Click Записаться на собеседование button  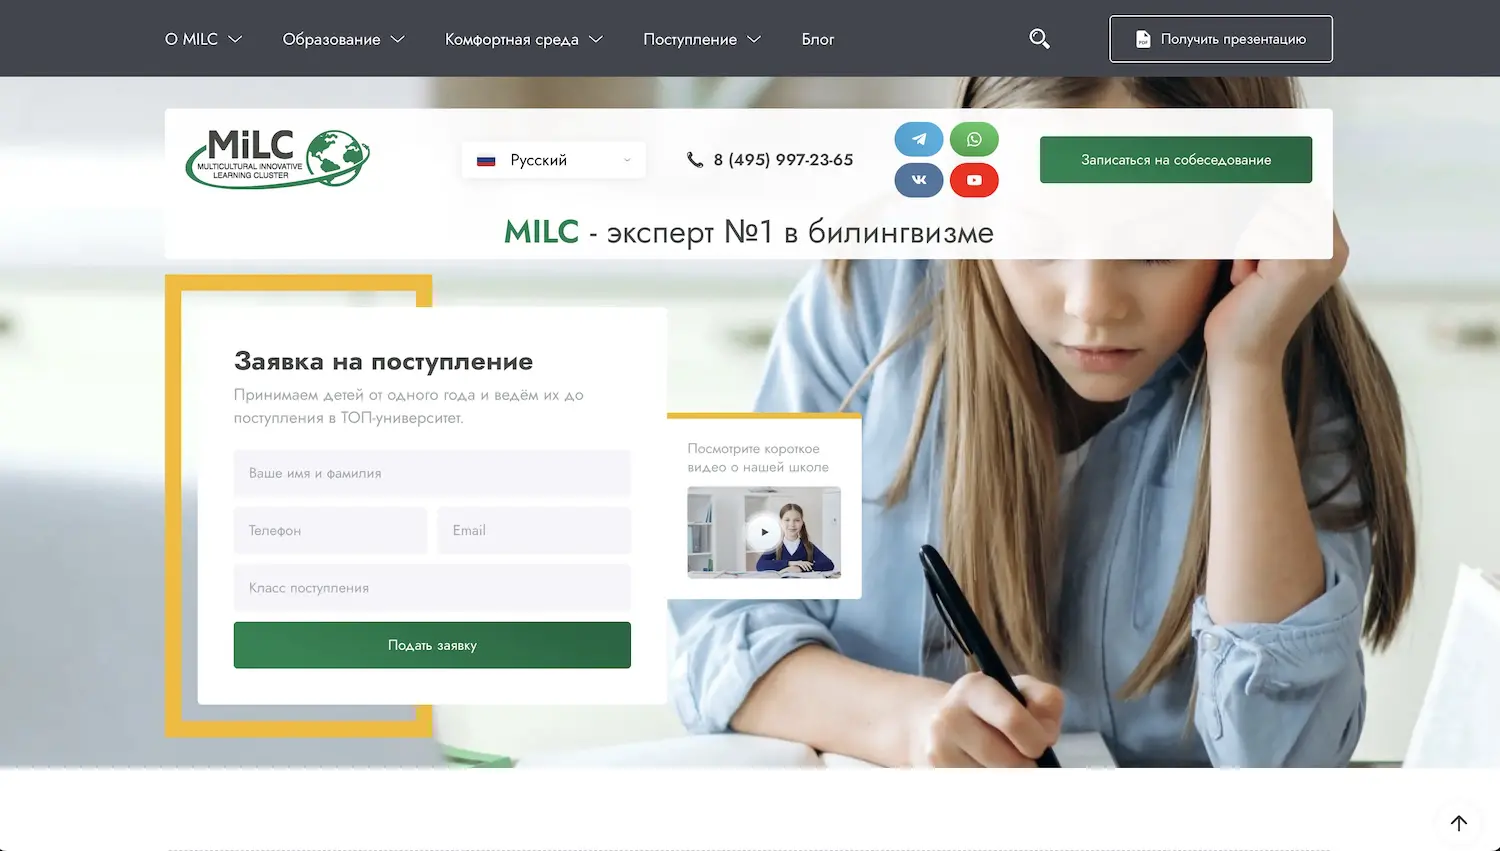pos(1176,160)
